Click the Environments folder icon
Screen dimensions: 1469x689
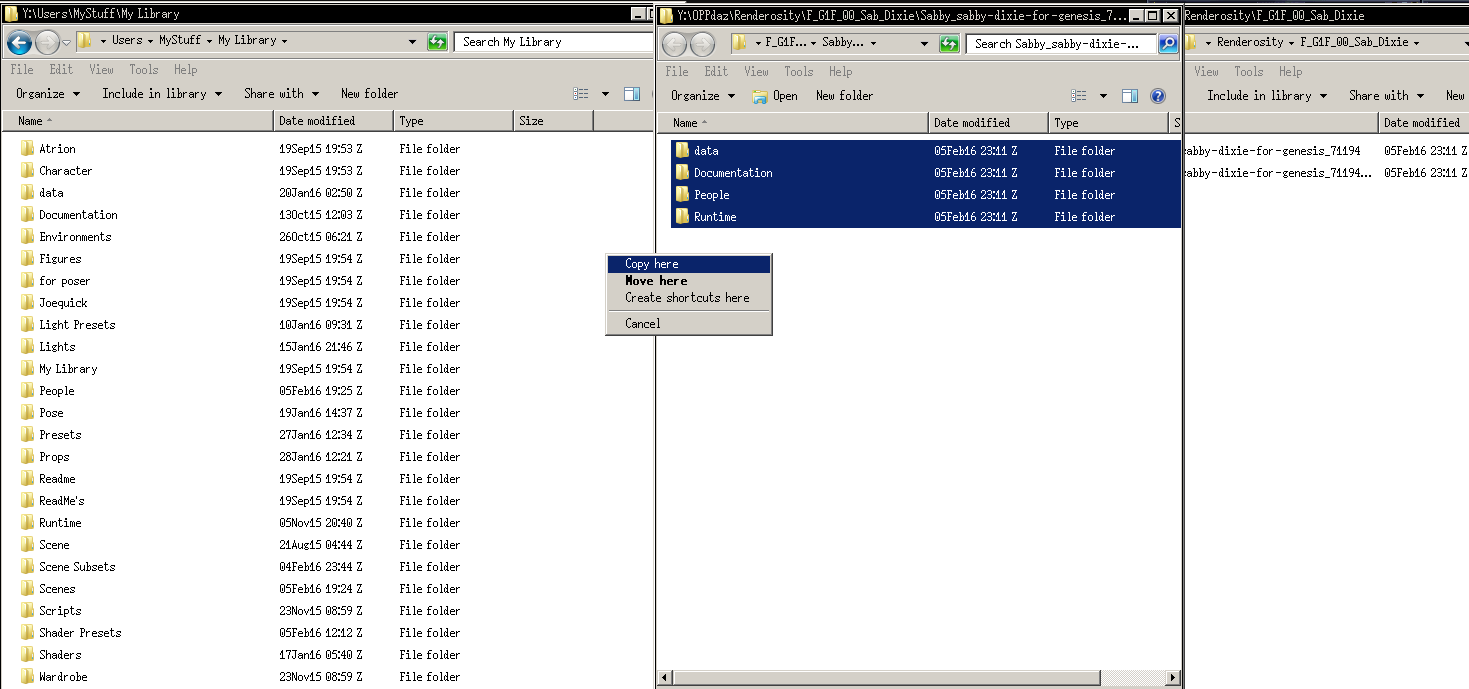tap(27, 237)
